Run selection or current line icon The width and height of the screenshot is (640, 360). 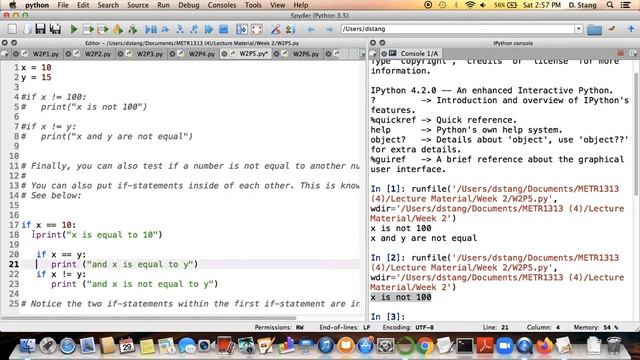click(118, 29)
